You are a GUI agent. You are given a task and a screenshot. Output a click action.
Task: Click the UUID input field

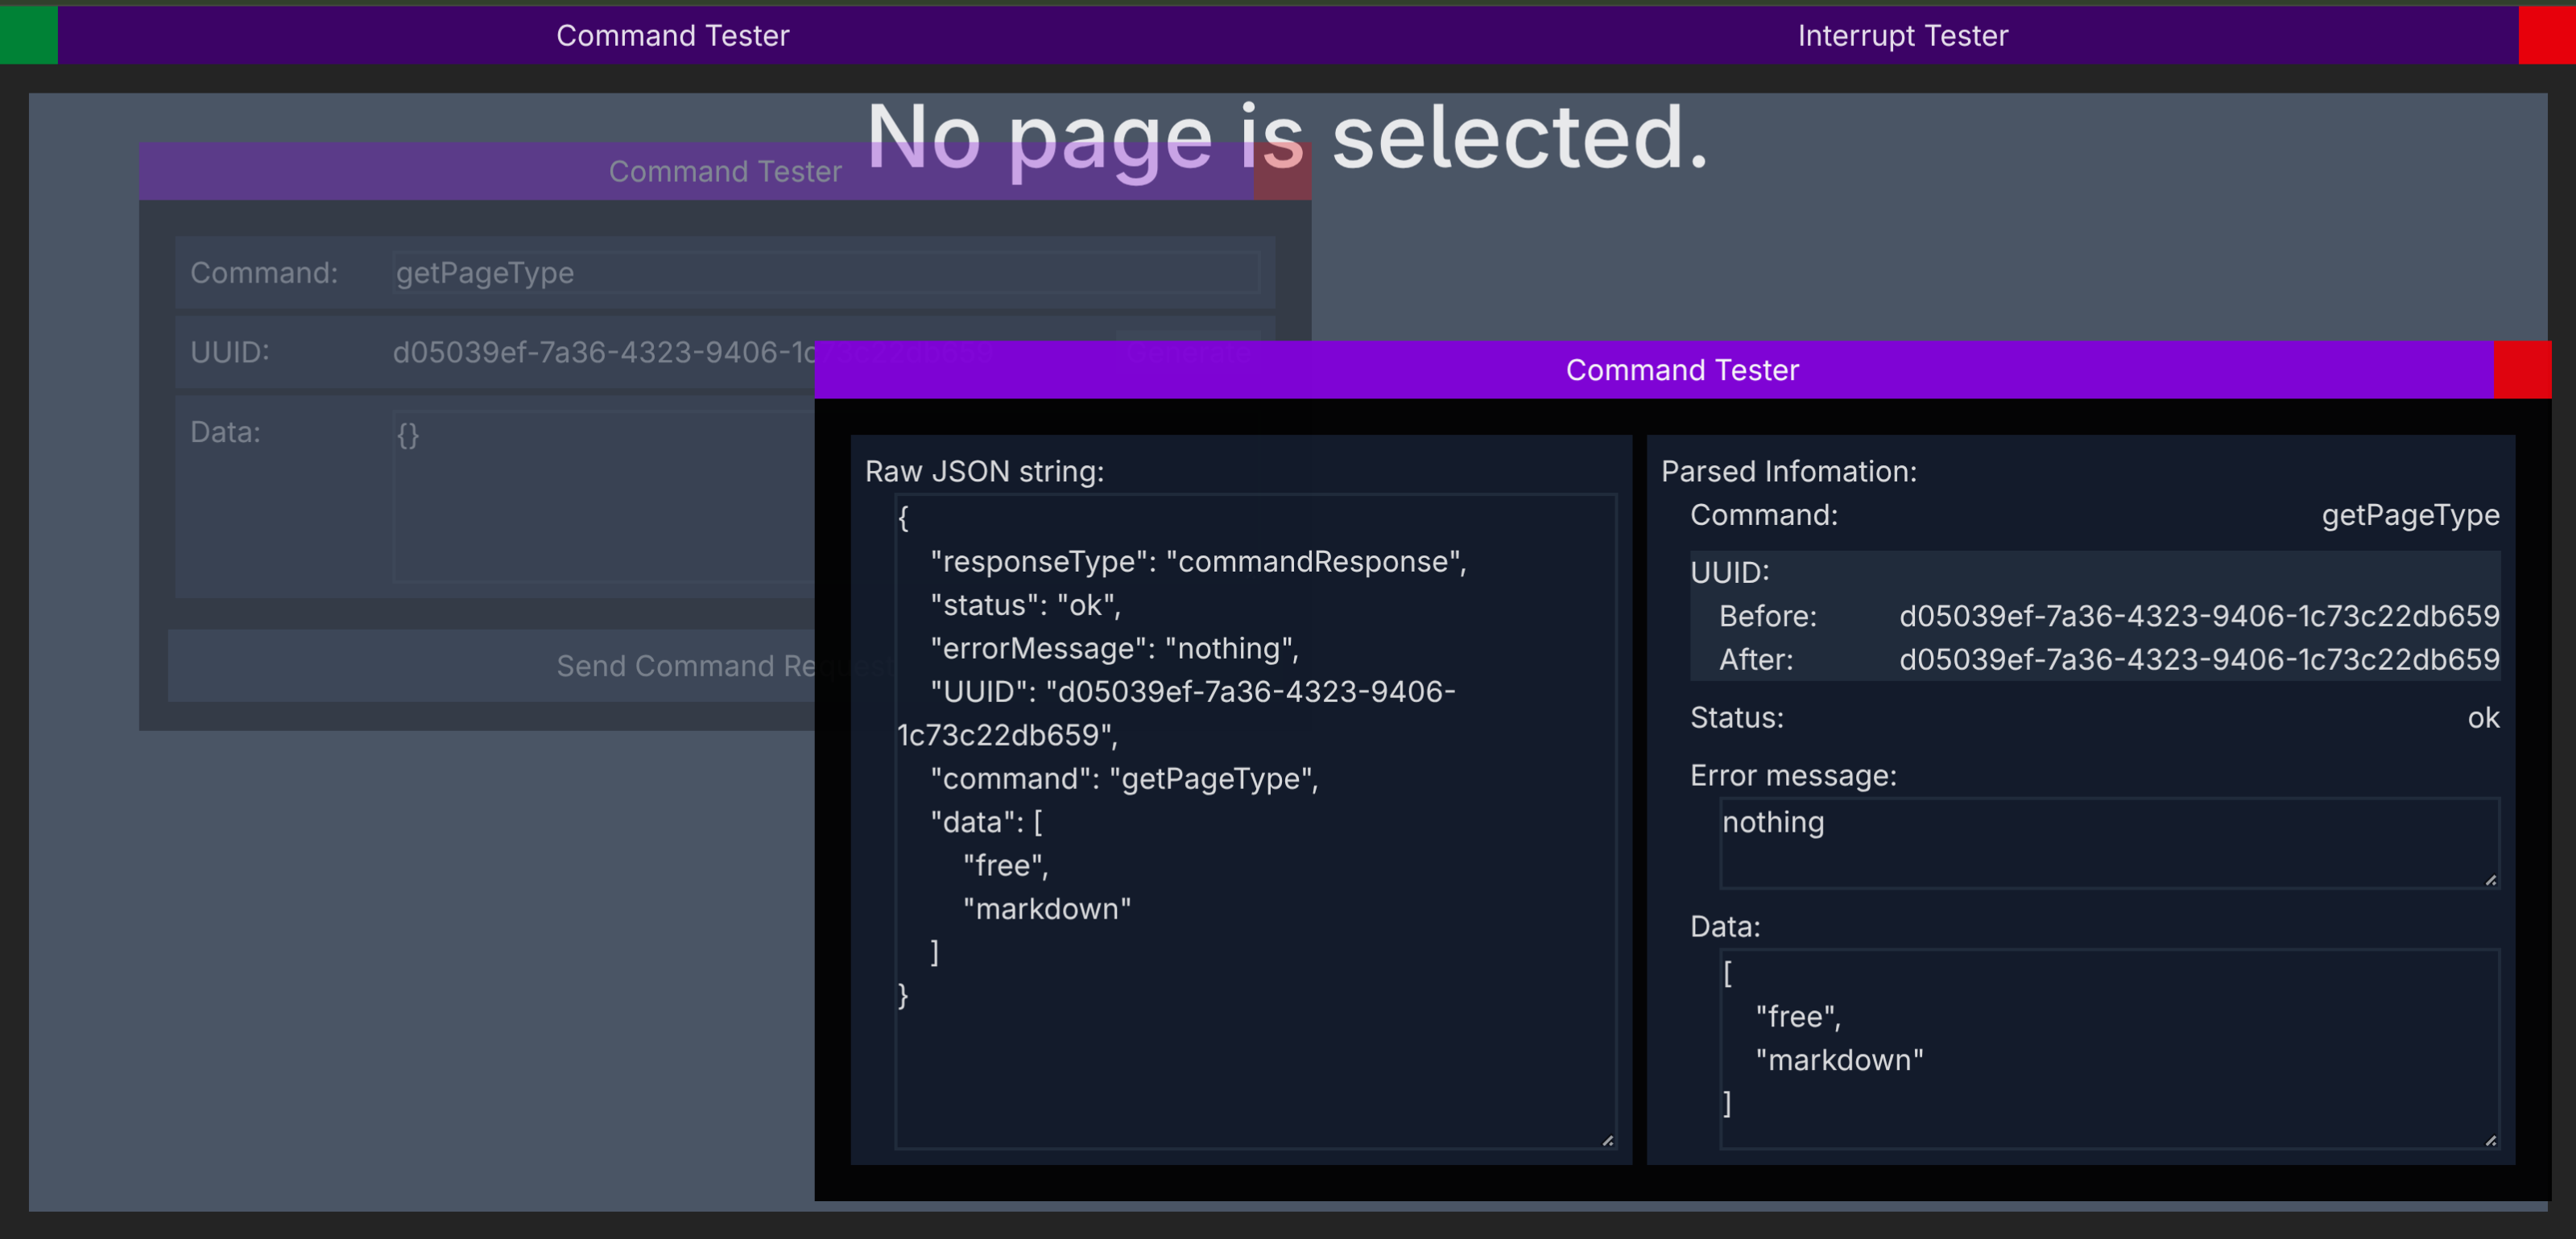600,353
